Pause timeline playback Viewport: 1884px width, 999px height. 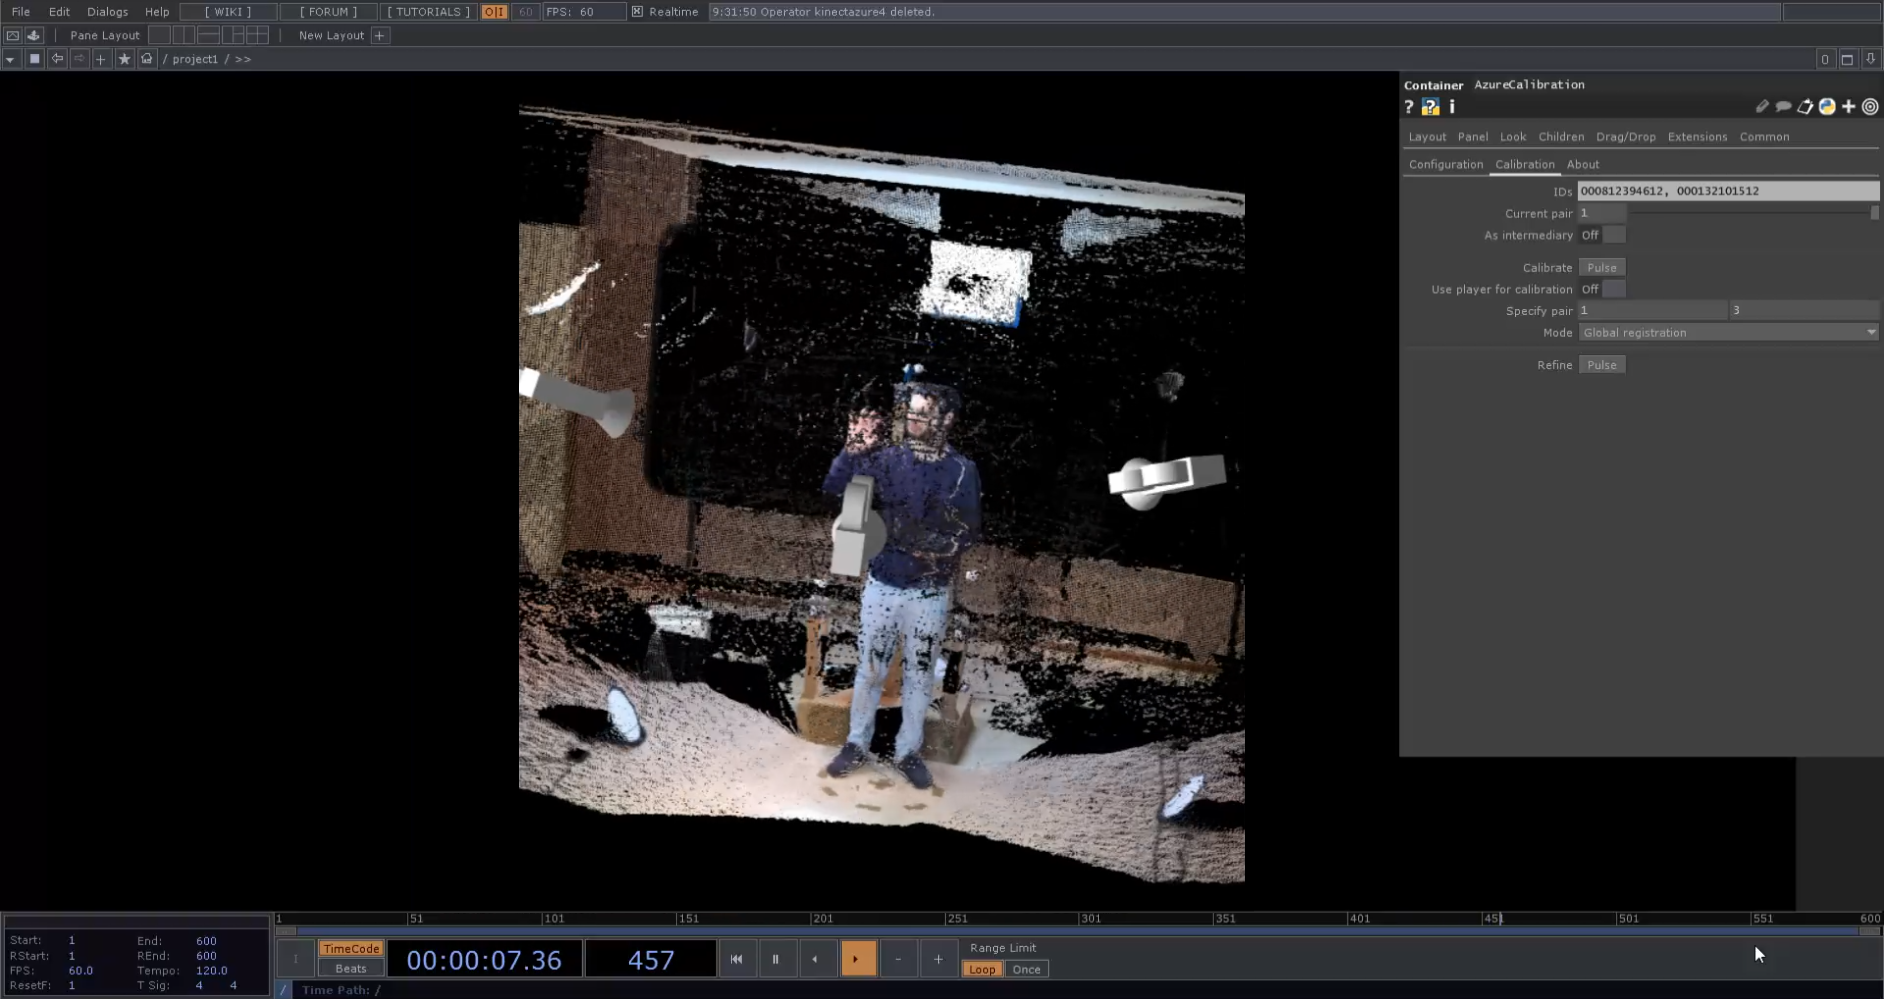coord(775,959)
